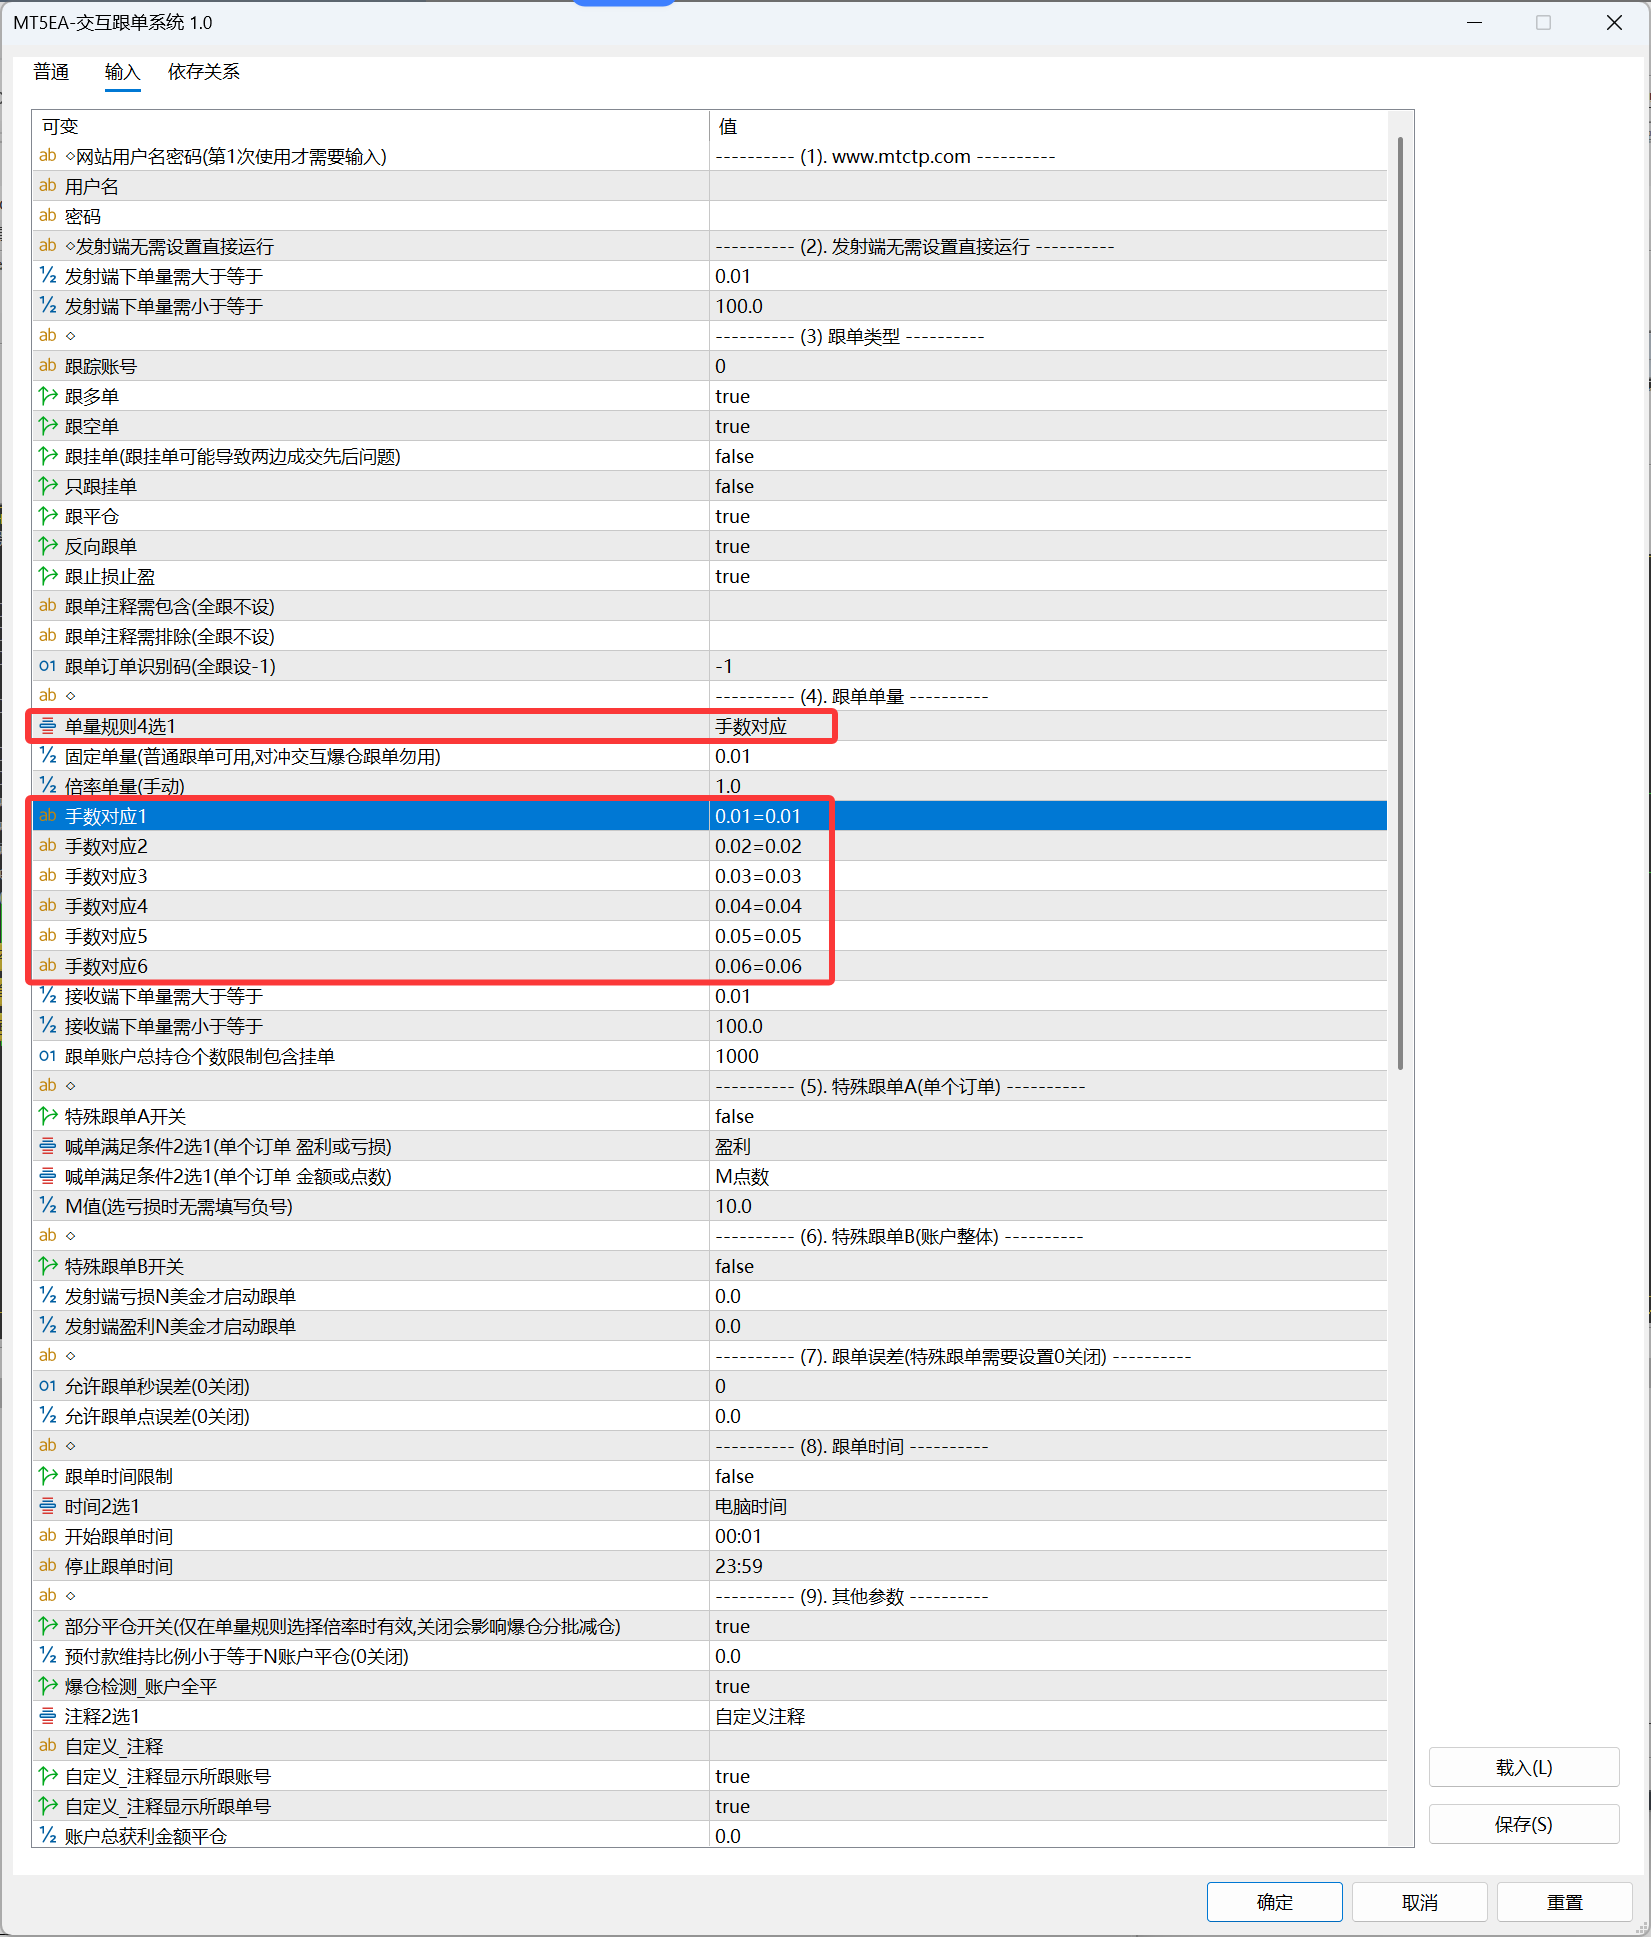Viewport: 1651px width, 1937px height.
Task: Click the ½ icon beside 固定单量 row
Action: point(47,756)
